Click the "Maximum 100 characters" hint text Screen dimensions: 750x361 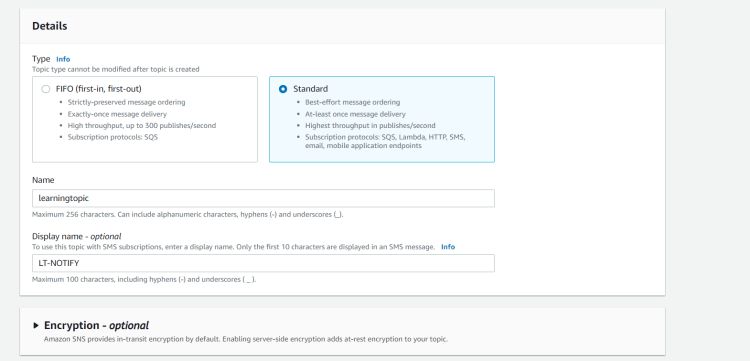pos(144,279)
